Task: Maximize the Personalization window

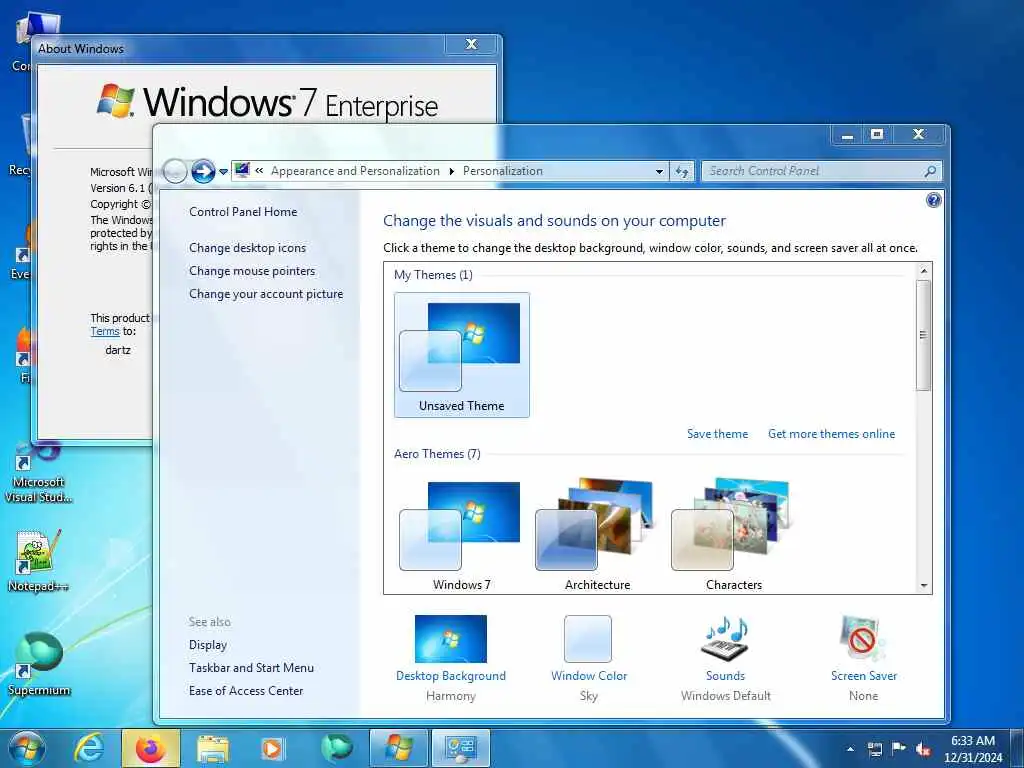Action: coord(877,135)
